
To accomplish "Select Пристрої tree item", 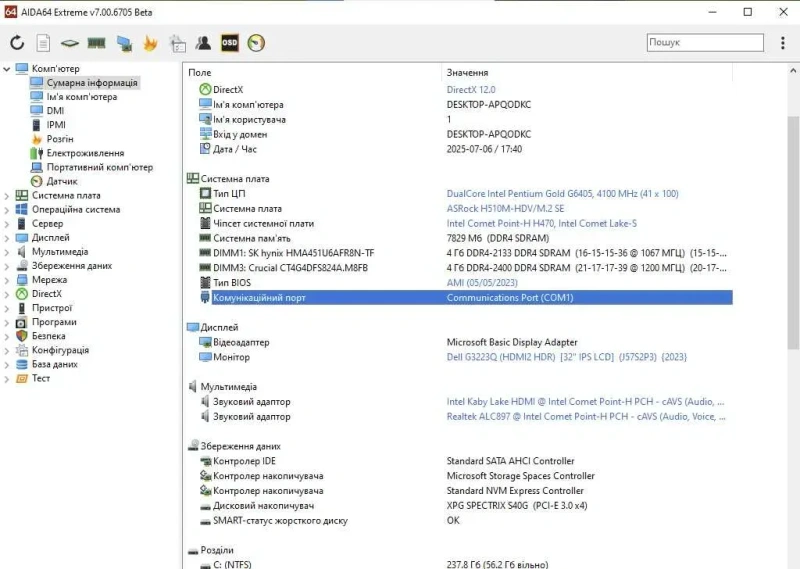I will 52,308.
